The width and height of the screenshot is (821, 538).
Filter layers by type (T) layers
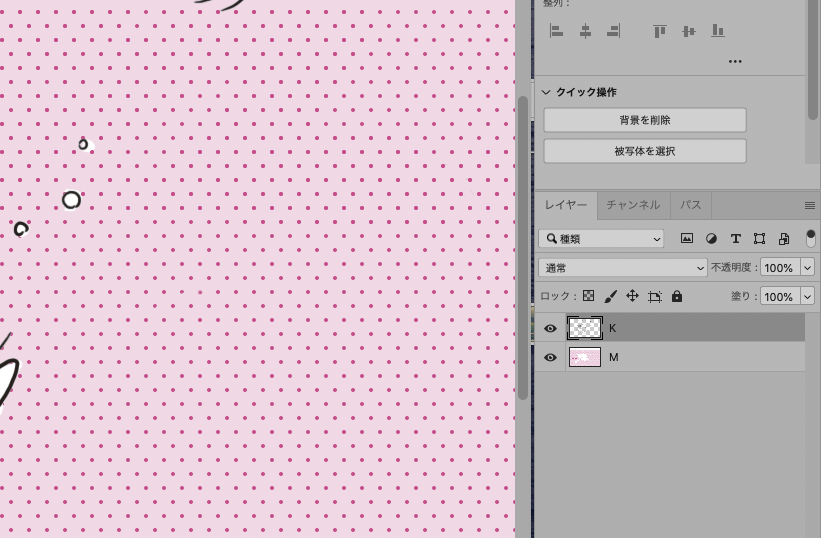[x=736, y=239]
